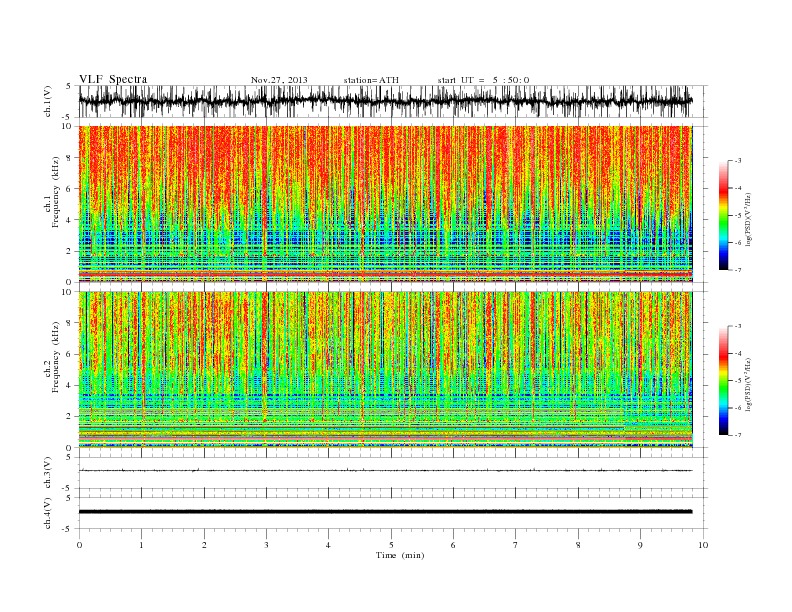Click the x-axis tick label "10"
Image resolution: width=792 pixels, height=612 pixels.
(x=703, y=545)
